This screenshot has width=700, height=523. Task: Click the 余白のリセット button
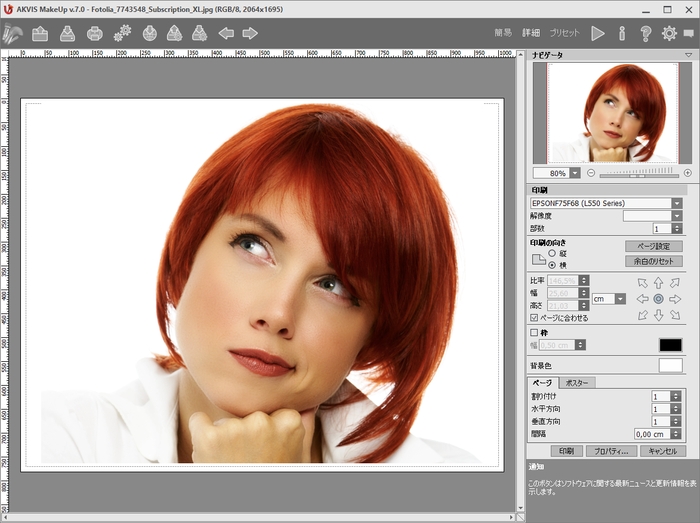(x=654, y=262)
